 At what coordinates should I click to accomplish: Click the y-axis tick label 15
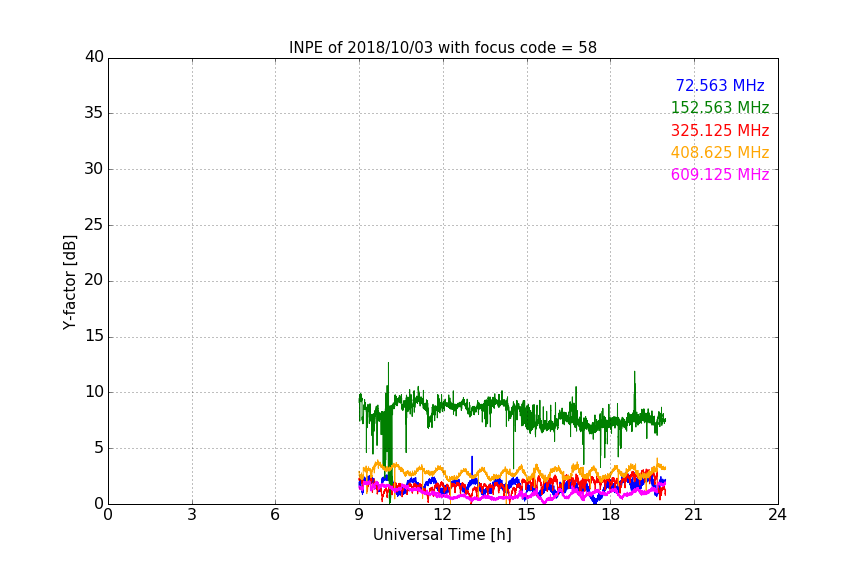coord(94,336)
